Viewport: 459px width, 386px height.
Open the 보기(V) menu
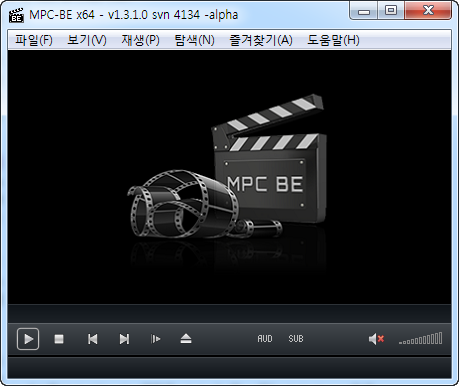point(87,40)
